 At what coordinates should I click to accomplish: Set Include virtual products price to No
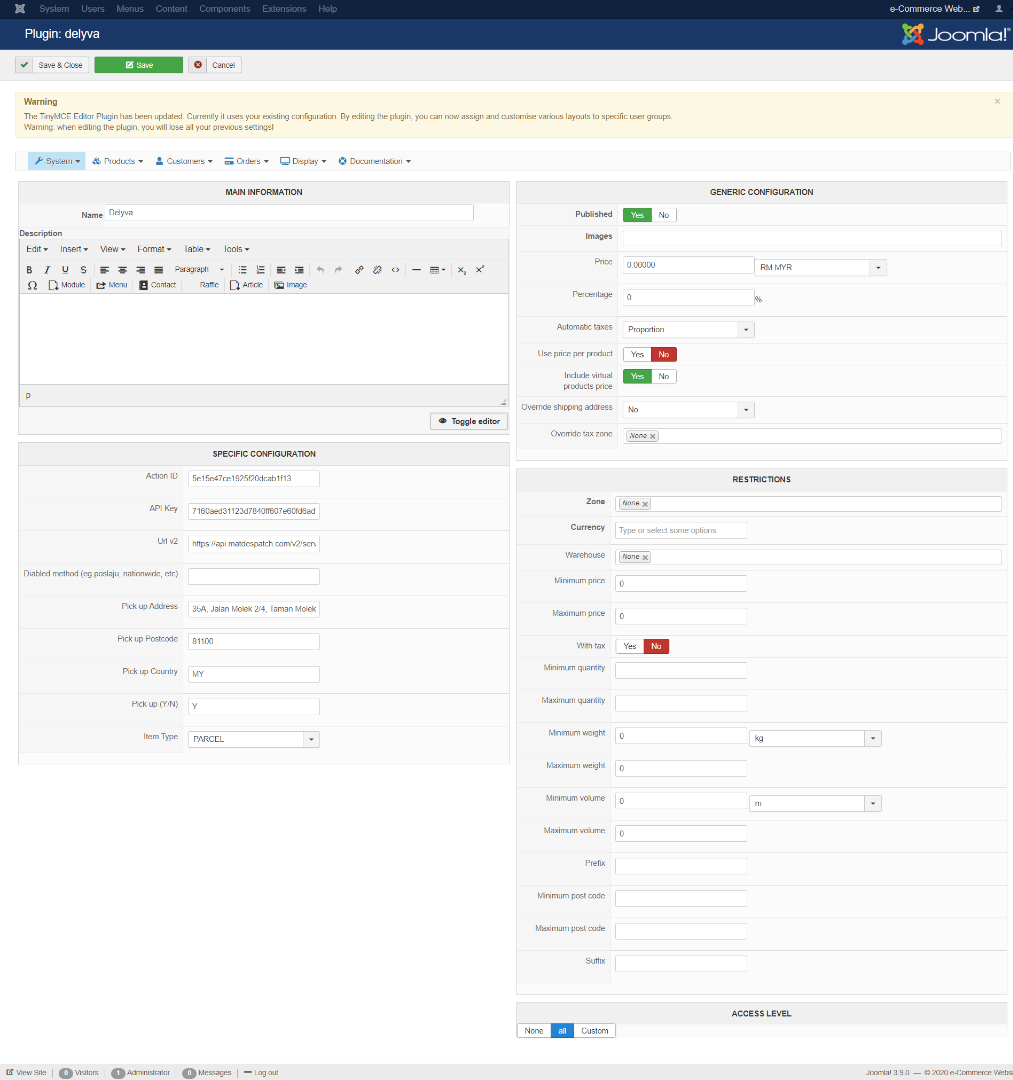663,377
